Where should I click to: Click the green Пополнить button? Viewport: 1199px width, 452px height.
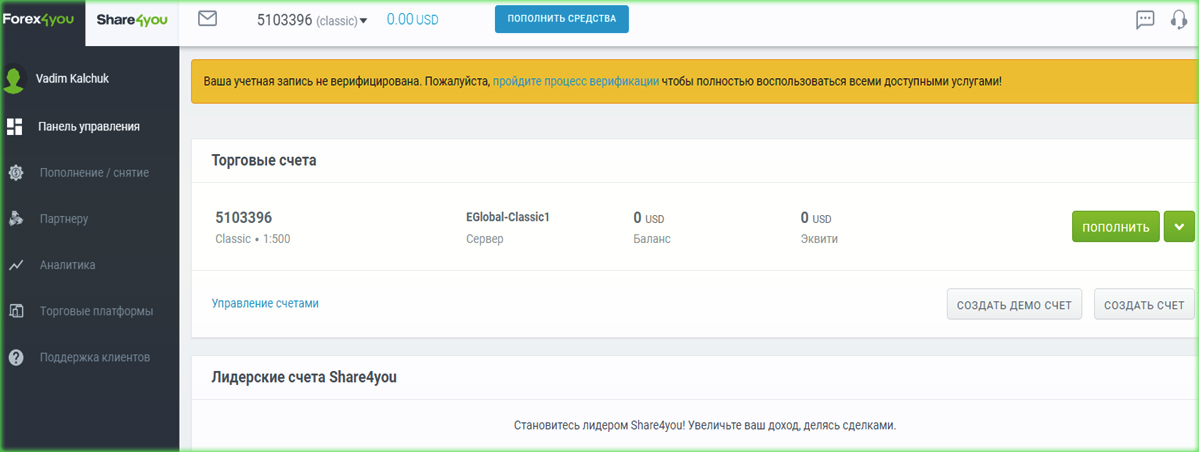1115,227
